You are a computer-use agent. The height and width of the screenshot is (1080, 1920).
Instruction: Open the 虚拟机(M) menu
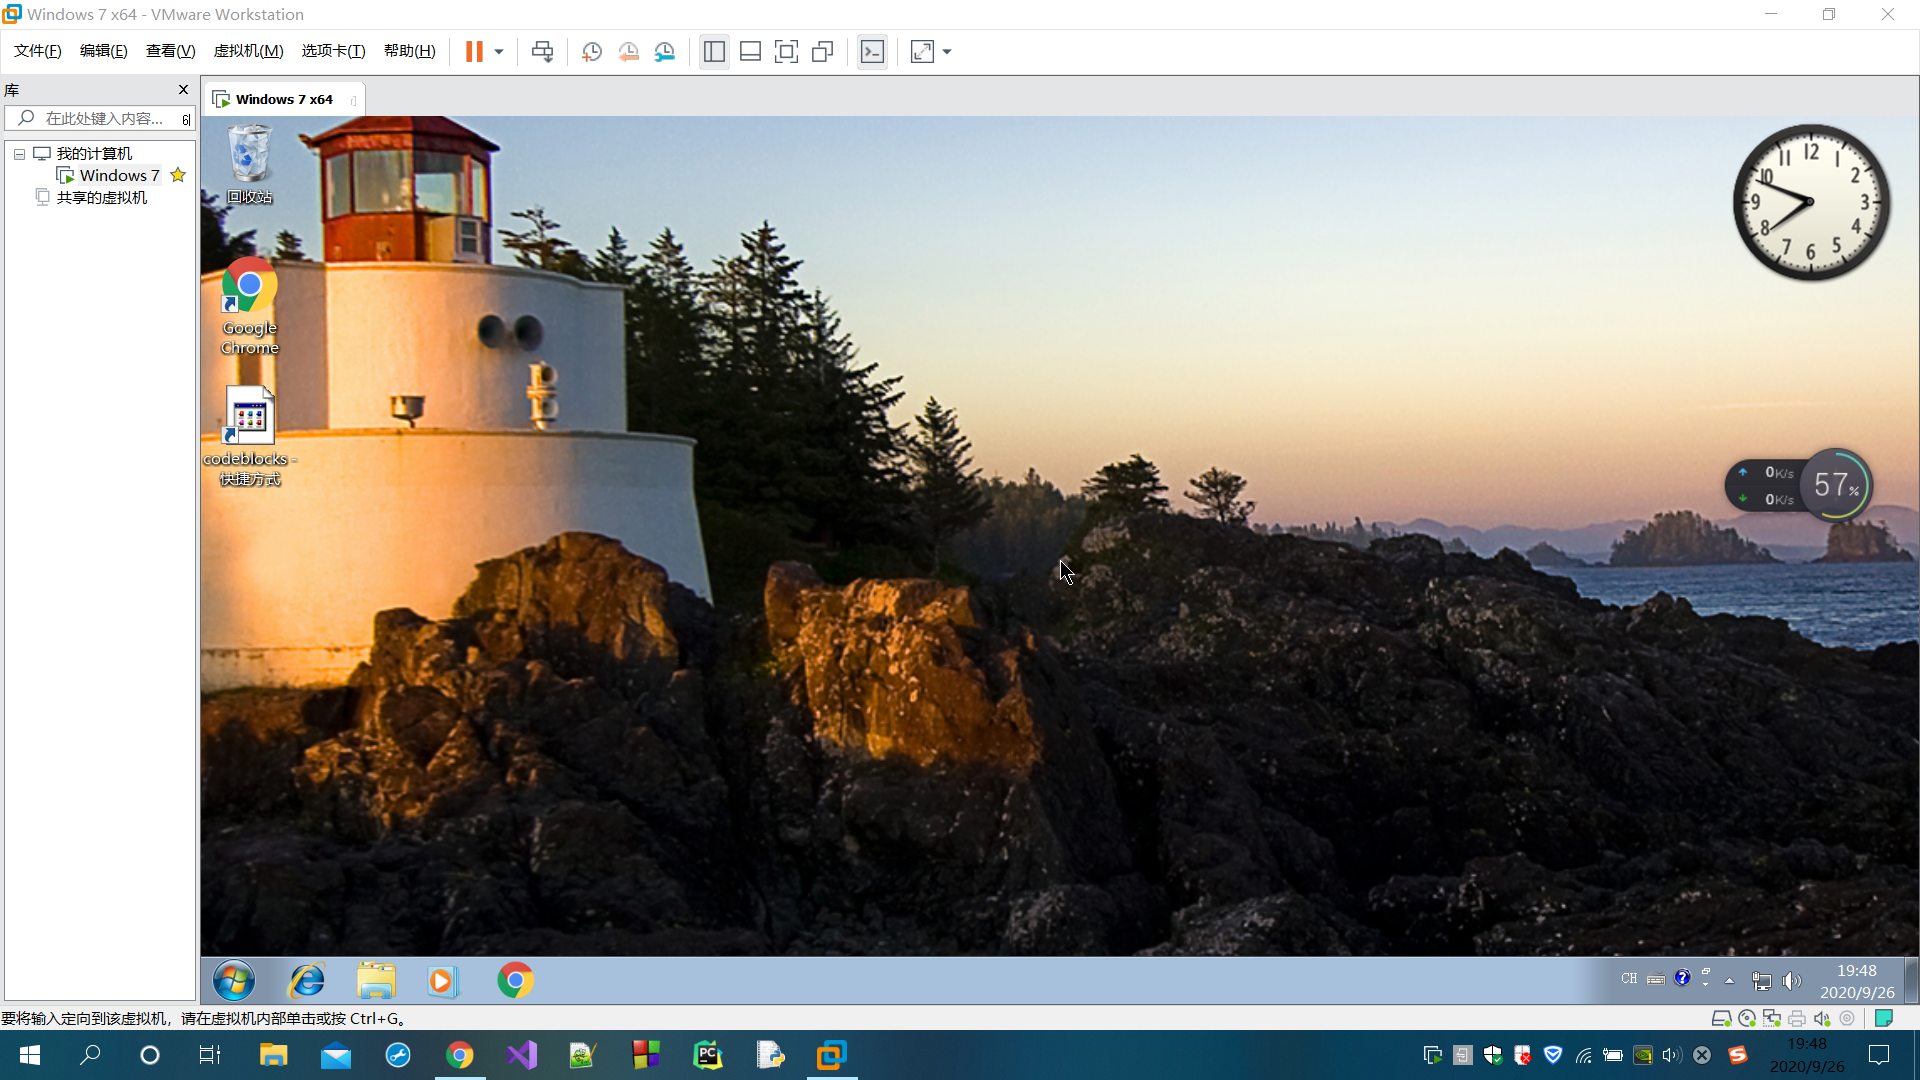point(248,51)
